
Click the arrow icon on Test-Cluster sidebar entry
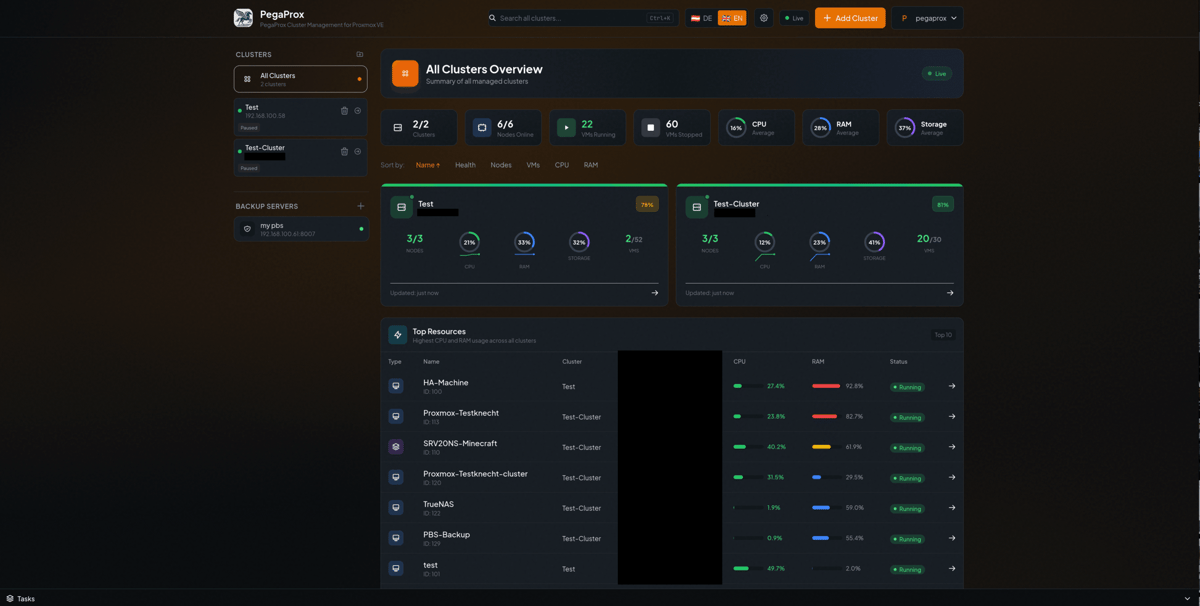[x=358, y=152]
